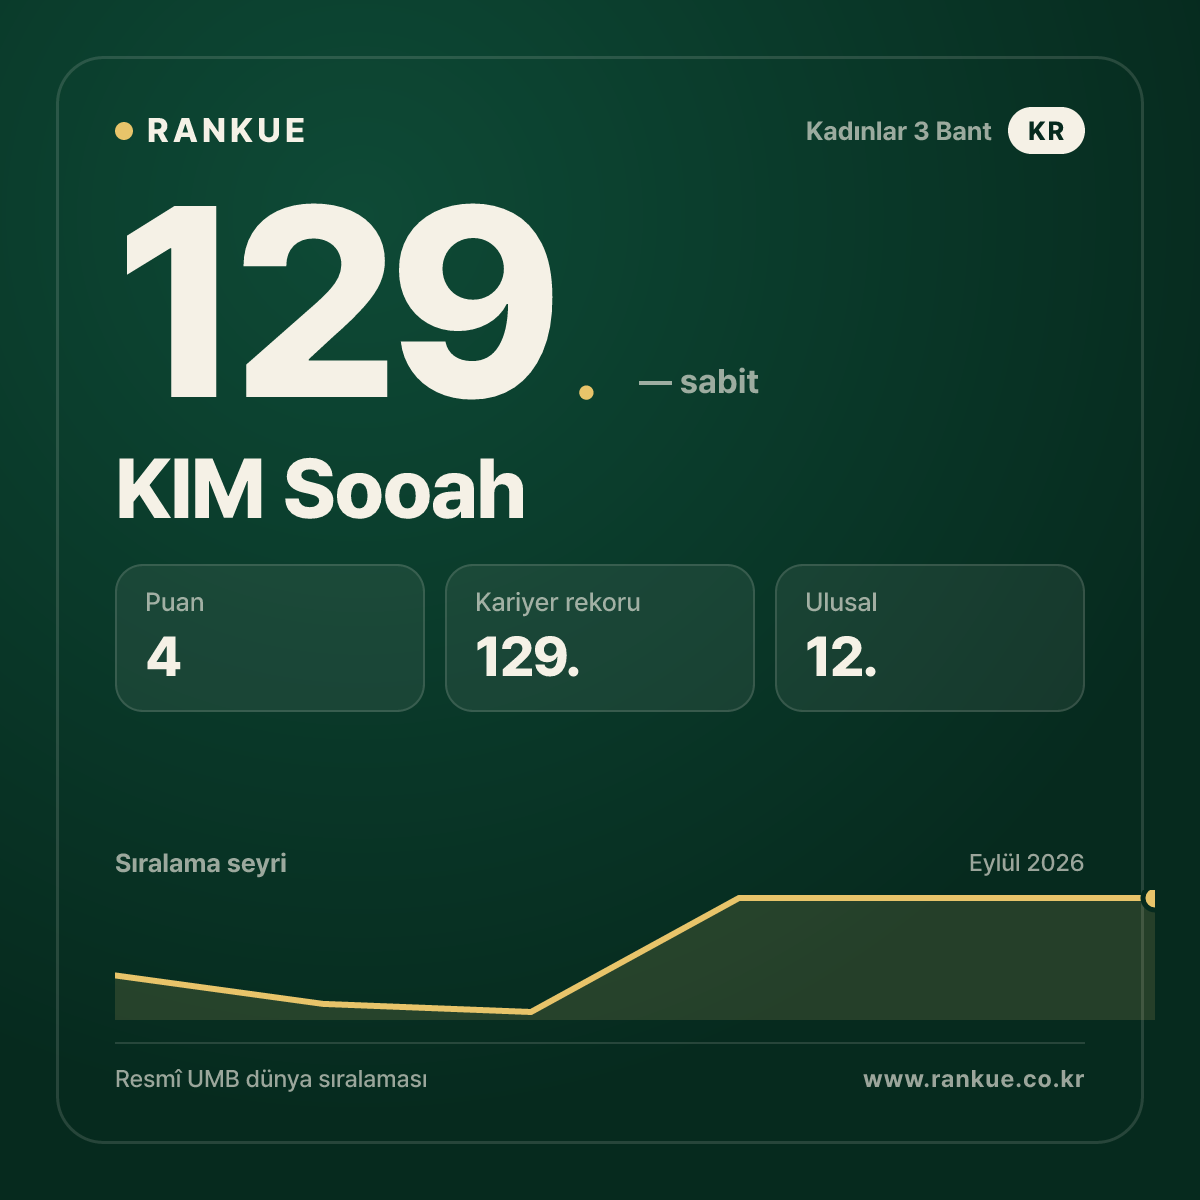
Task: Click the dash icon before sabit
Action: click(655, 383)
